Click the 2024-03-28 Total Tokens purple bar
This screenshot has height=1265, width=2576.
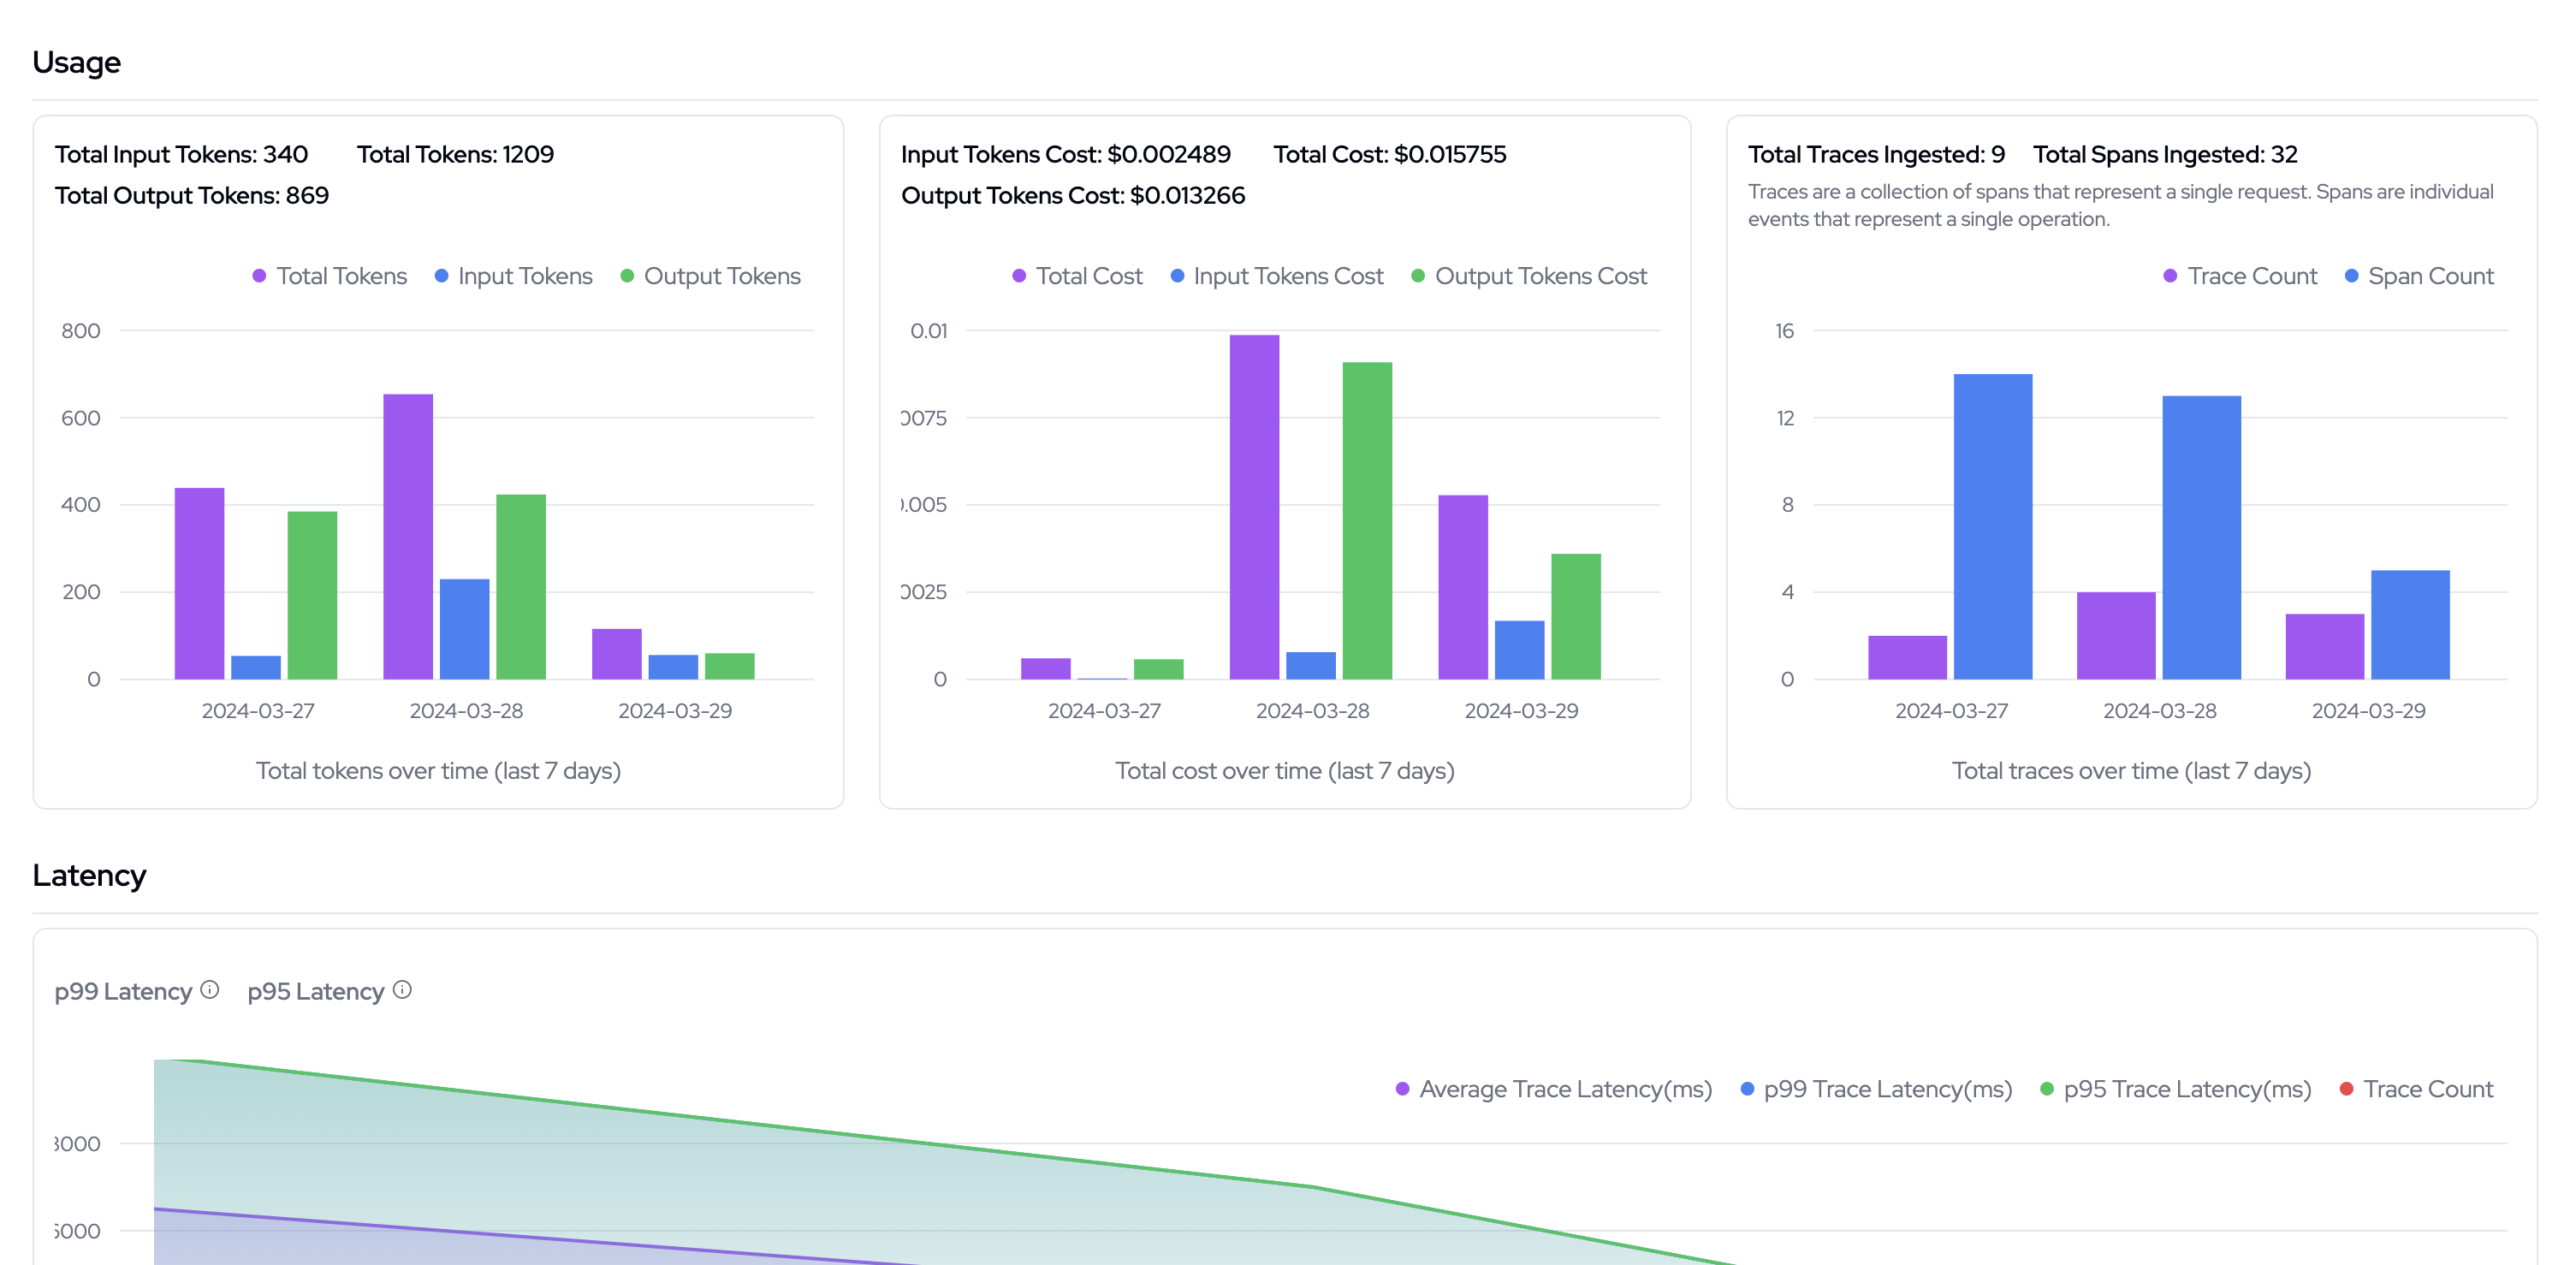click(x=408, y=536)
